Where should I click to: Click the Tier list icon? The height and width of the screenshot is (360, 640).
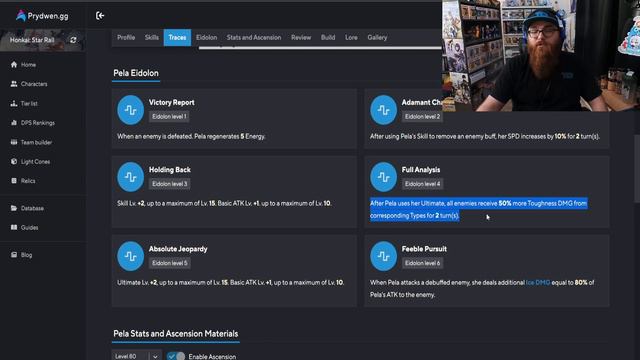[x=14, y=103]
